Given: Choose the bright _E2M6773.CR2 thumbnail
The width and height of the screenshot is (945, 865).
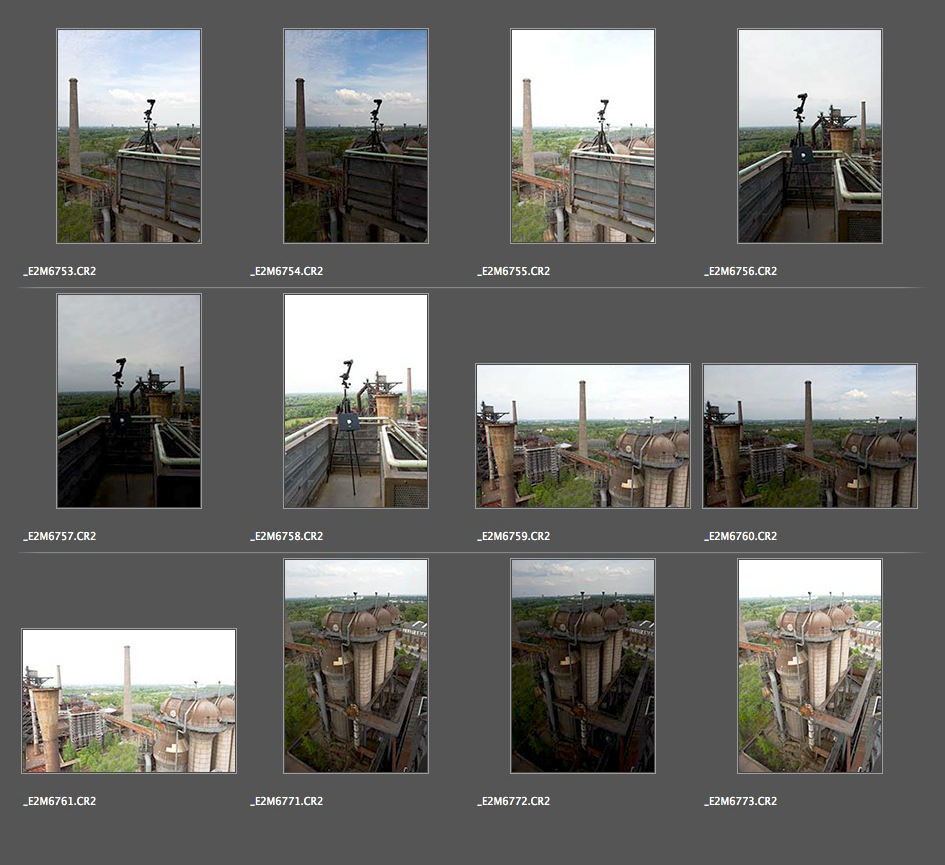Looking at the screenshot, I should click(x=810, y=666).
